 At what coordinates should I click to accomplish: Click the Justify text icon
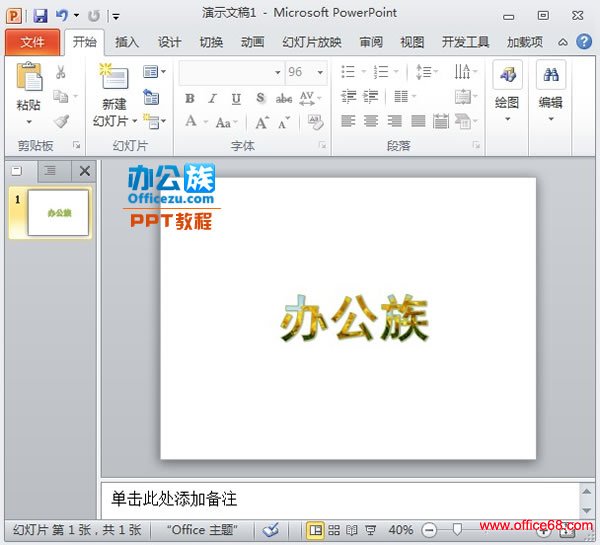418,121
